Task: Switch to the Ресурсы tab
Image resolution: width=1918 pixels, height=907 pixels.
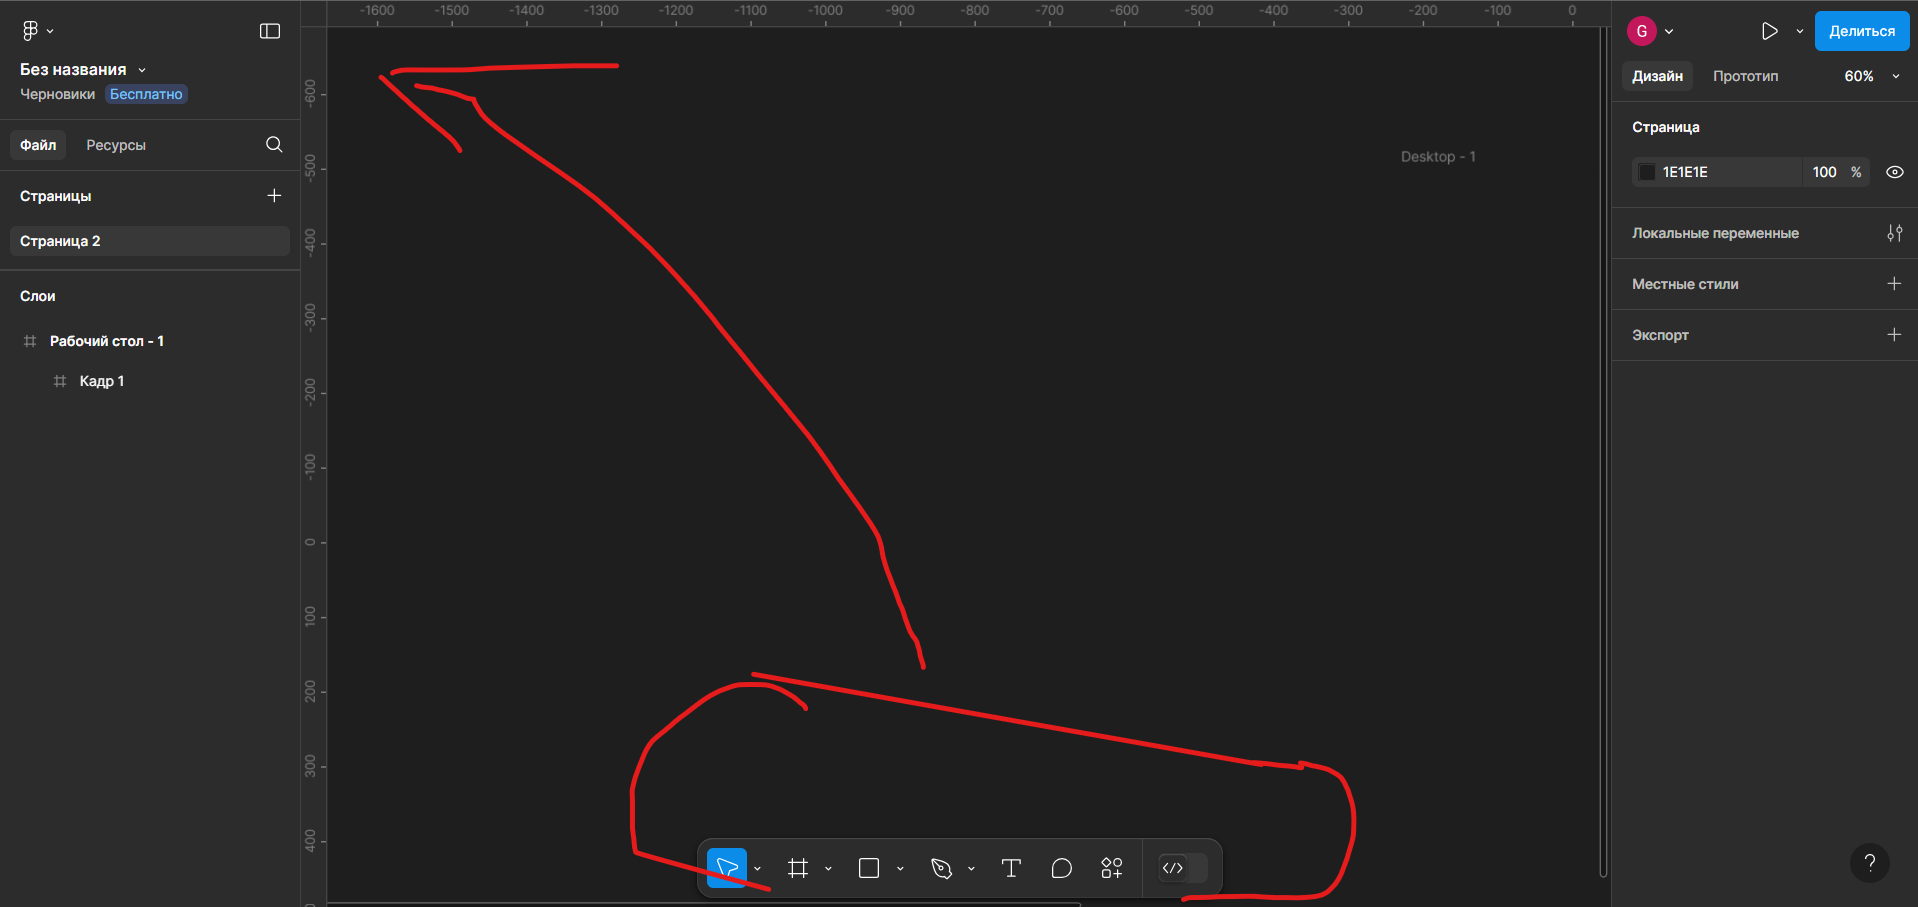Action: 116,145
